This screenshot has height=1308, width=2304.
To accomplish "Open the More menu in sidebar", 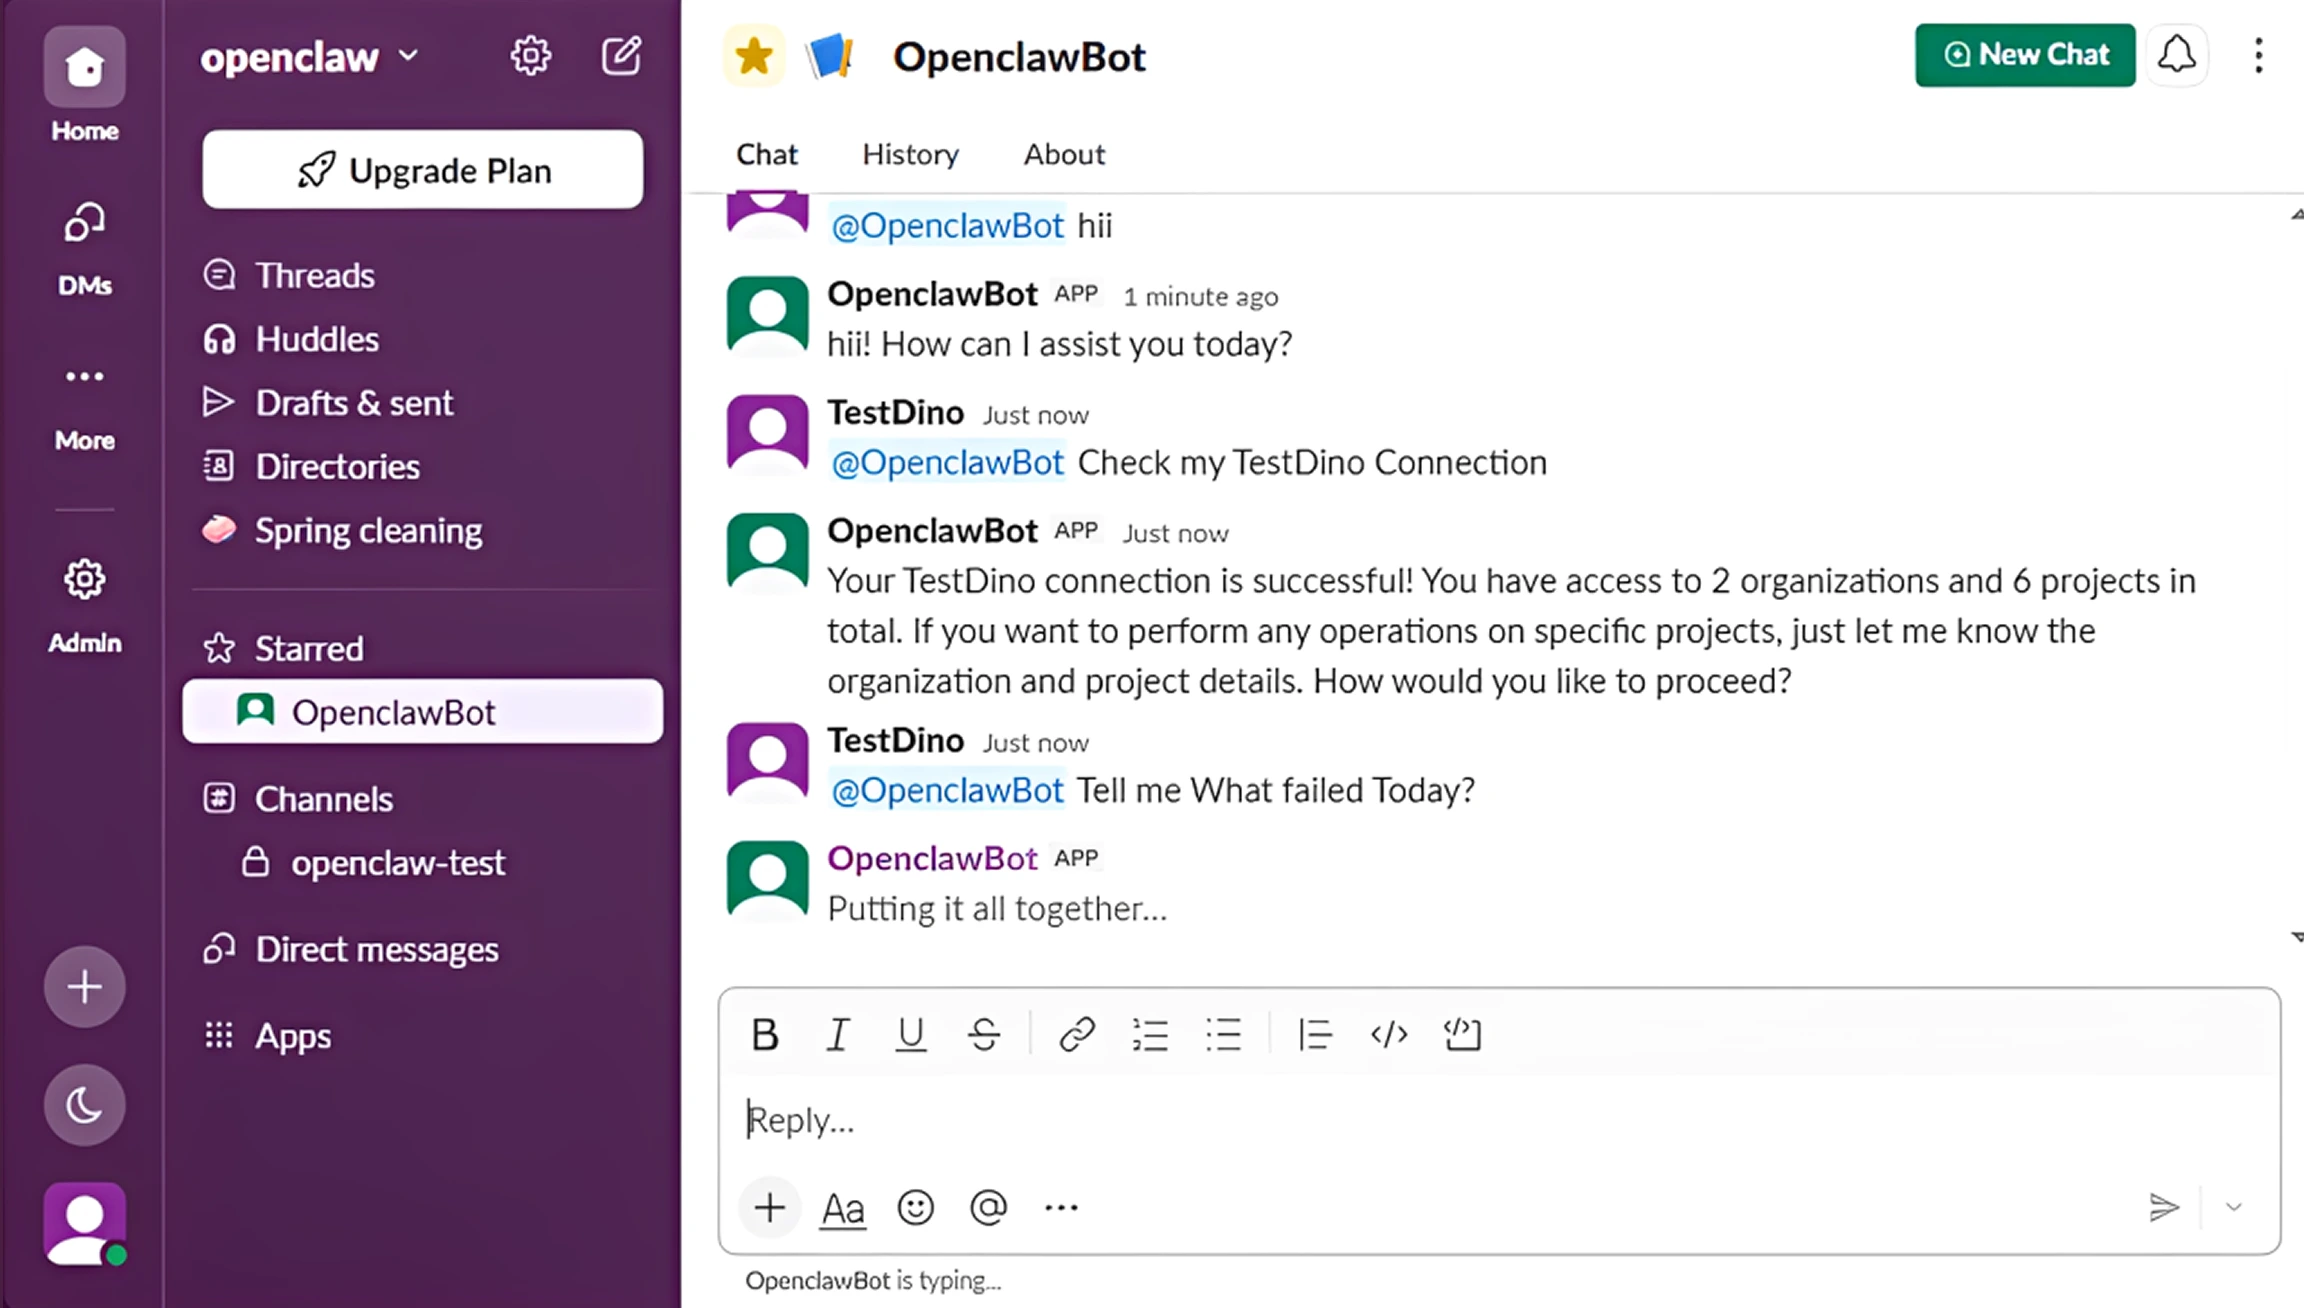I will pos(84,377).
